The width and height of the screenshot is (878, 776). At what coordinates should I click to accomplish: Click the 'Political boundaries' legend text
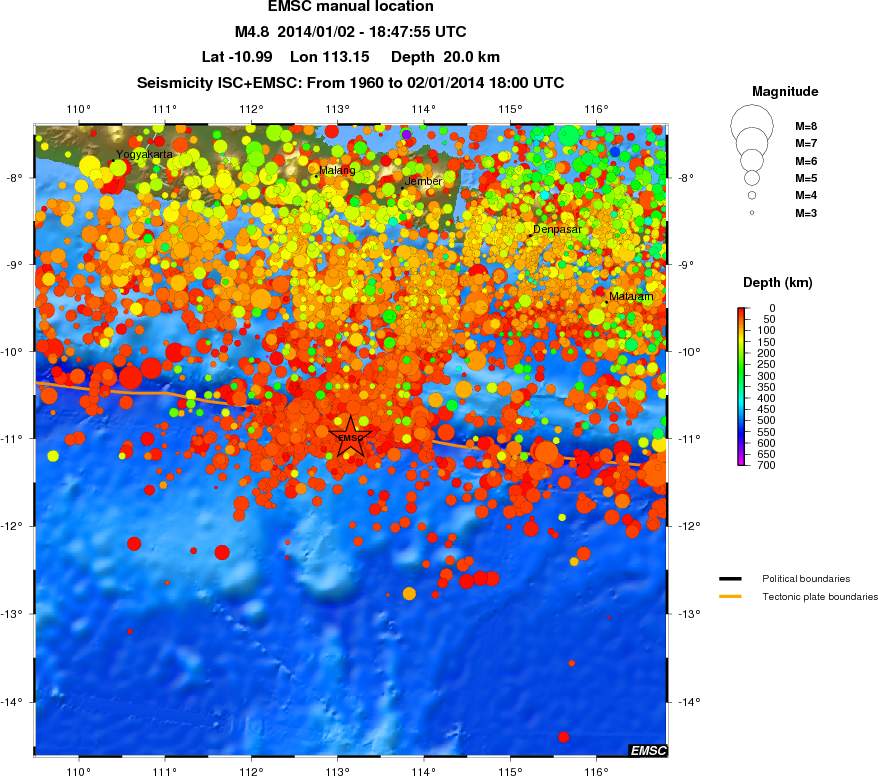click(806, 578)
